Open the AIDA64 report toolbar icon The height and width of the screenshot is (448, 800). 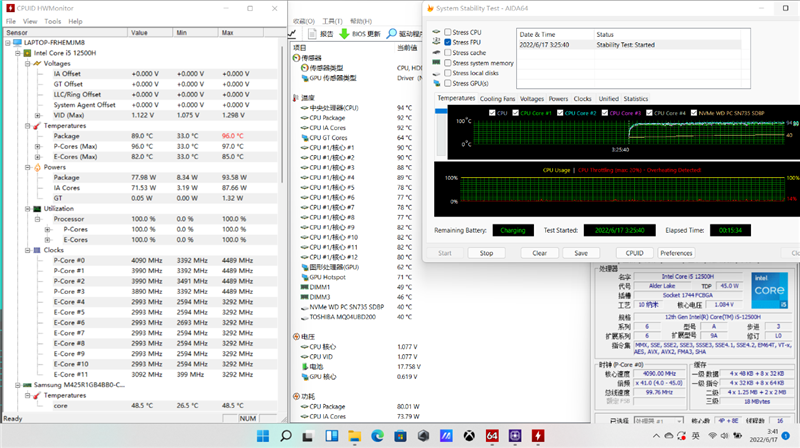pos(313,34)
